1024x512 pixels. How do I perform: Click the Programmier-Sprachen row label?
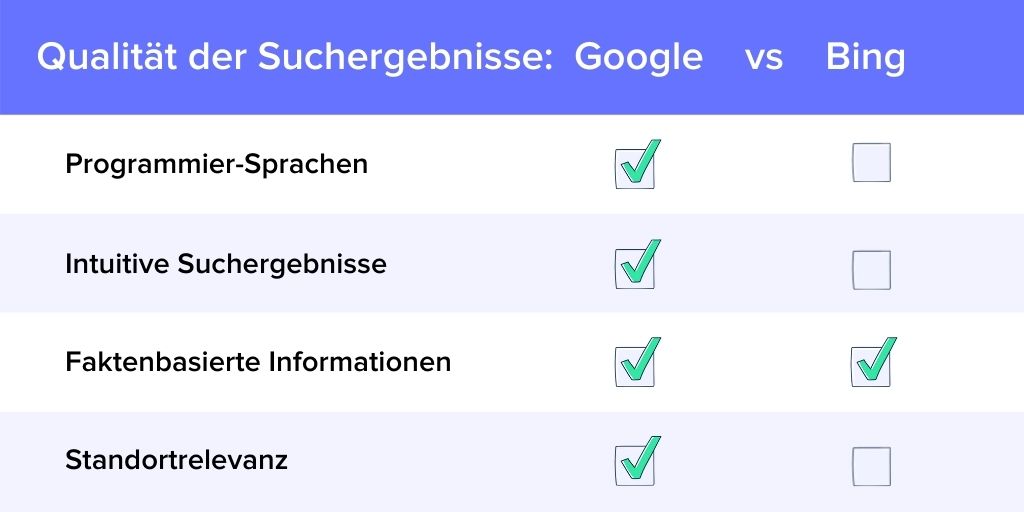click(x=216, y=163)
